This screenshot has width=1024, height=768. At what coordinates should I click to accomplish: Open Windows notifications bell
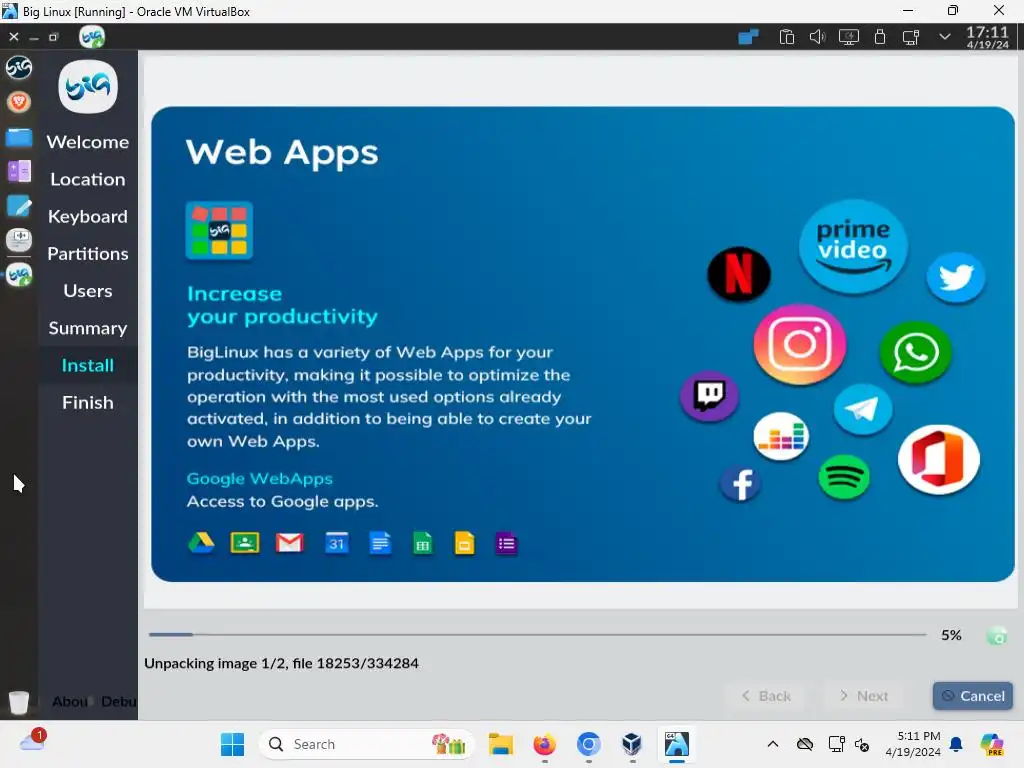point(956,744)
